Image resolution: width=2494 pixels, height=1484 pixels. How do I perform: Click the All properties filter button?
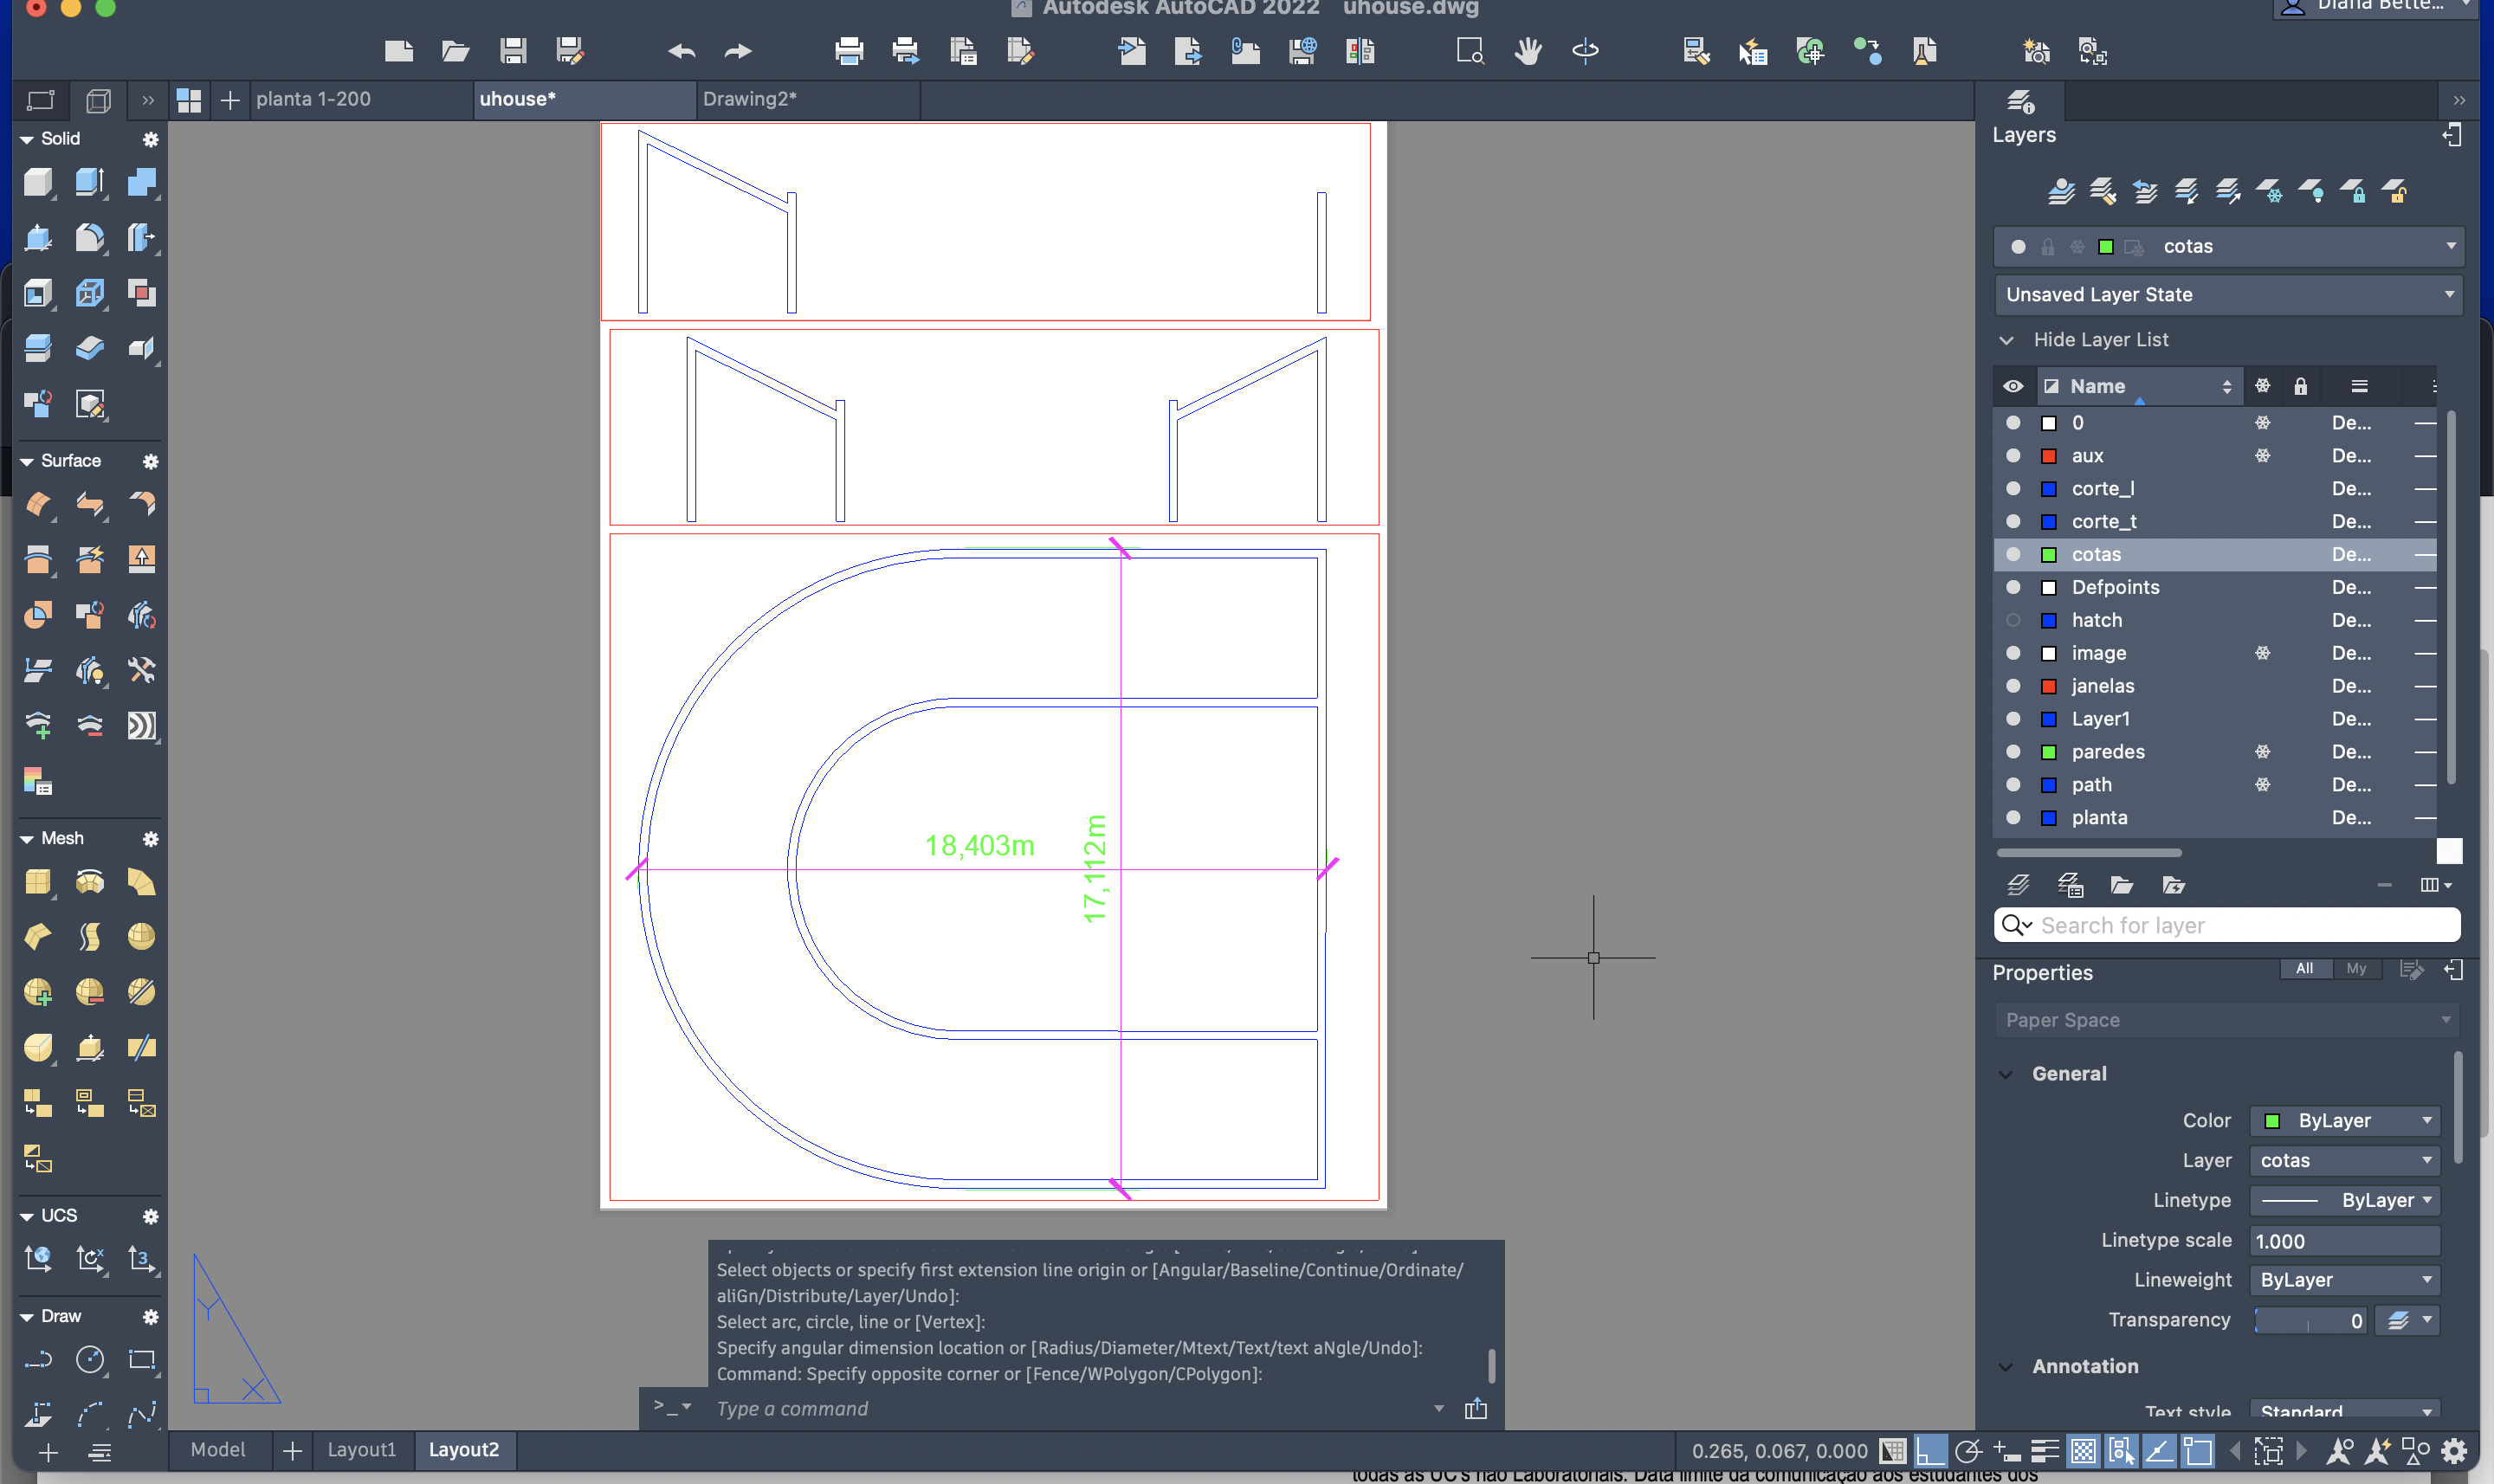[2304, 968]
